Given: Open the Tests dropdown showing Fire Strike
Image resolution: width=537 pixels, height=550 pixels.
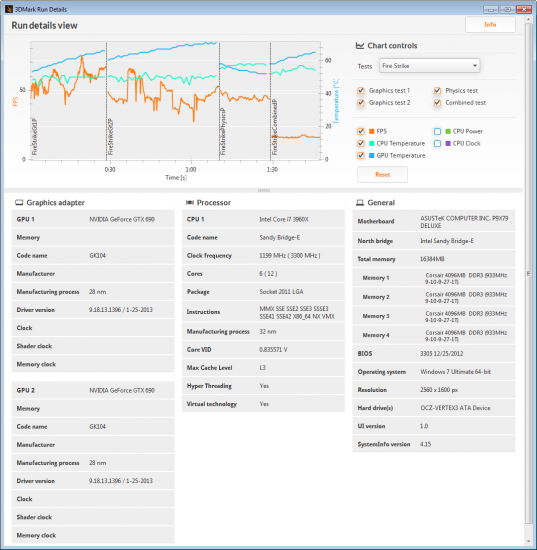Looking at the screenshot, I should [429, 66].
